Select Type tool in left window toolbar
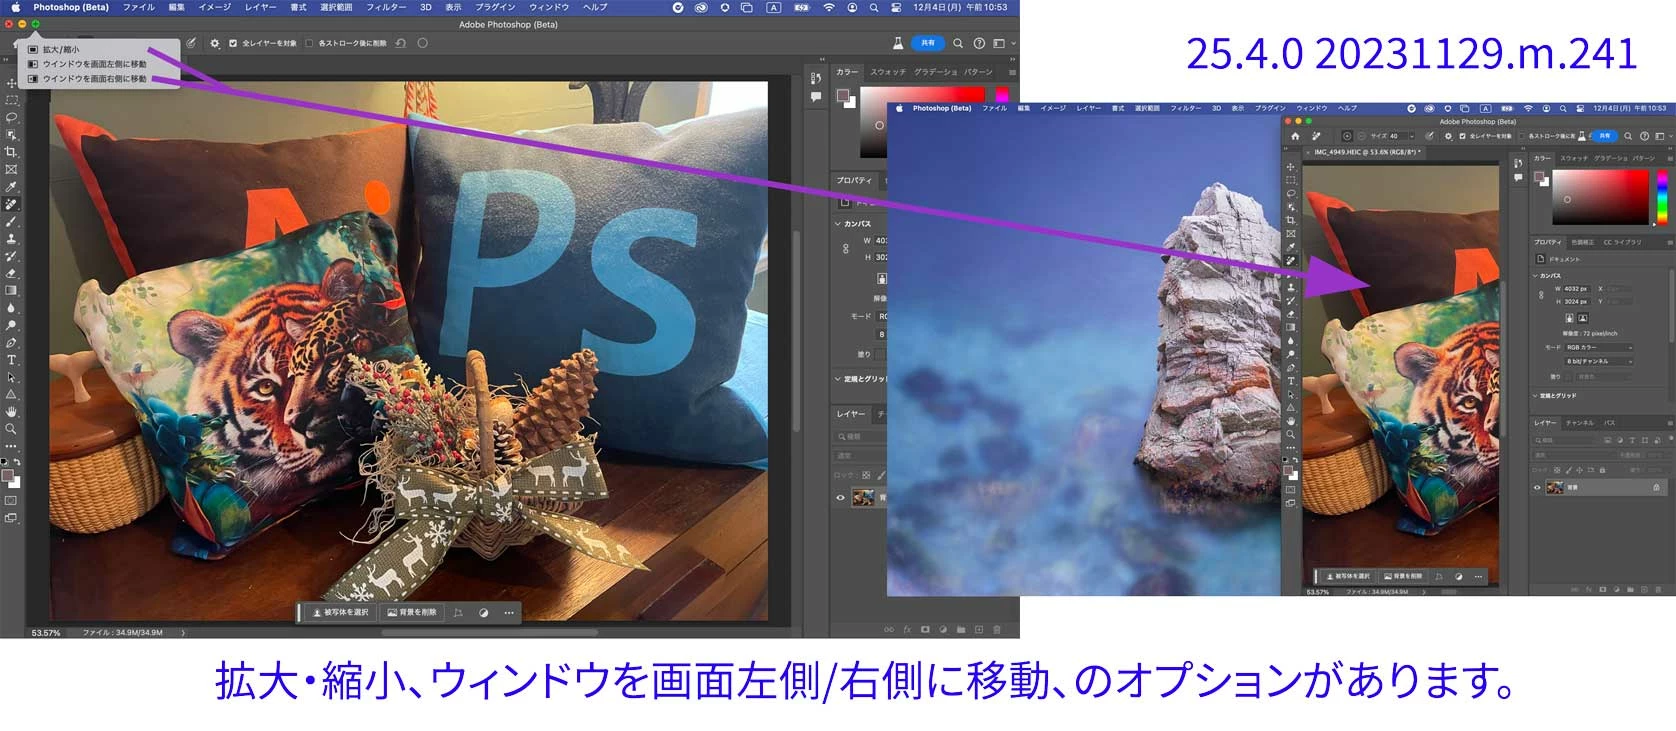1676x731 pixels. 11,360
